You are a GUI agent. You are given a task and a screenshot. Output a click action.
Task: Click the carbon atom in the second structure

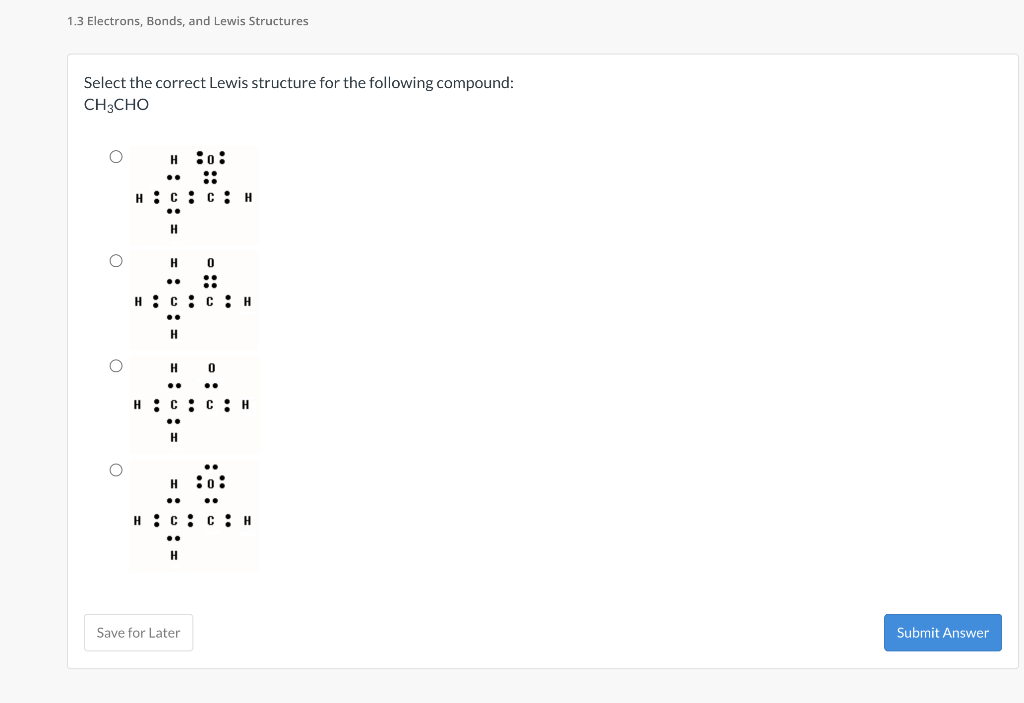(174, 300)
